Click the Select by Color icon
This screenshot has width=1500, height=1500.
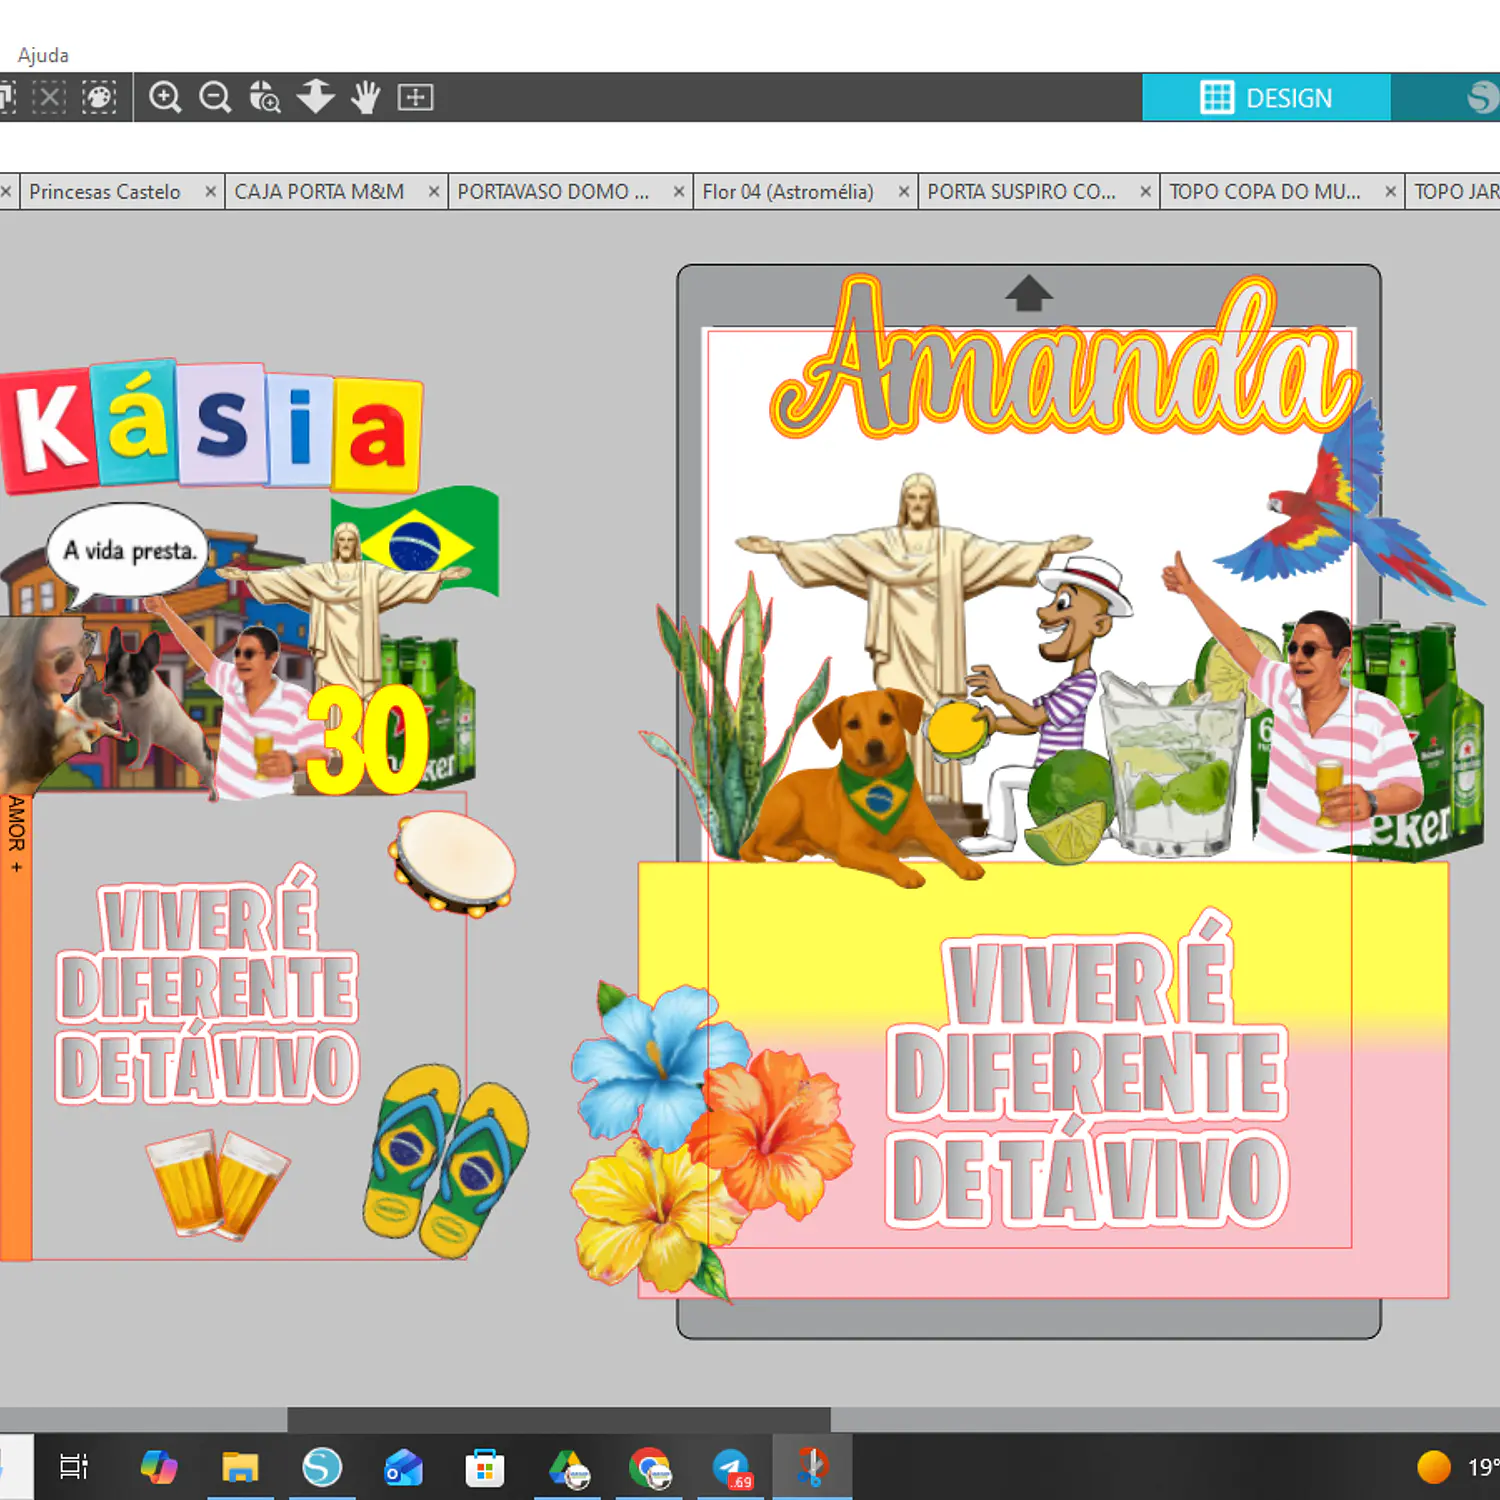click(98, 97)
